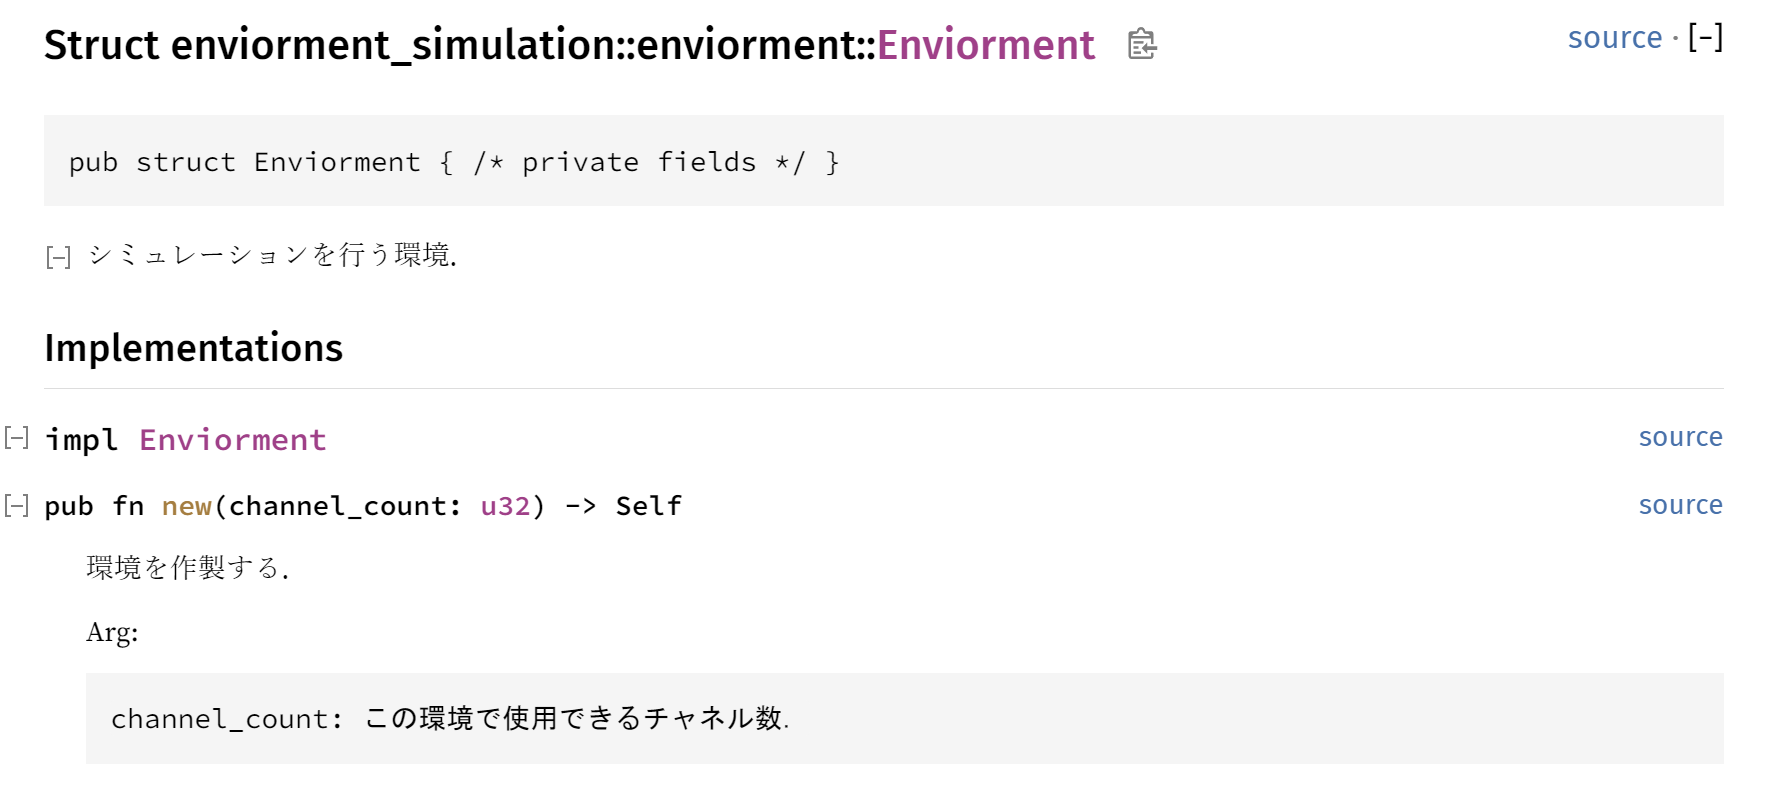1787x785 pixels.
Task: Click the channel_count argument code block
Action: [450, 718]
